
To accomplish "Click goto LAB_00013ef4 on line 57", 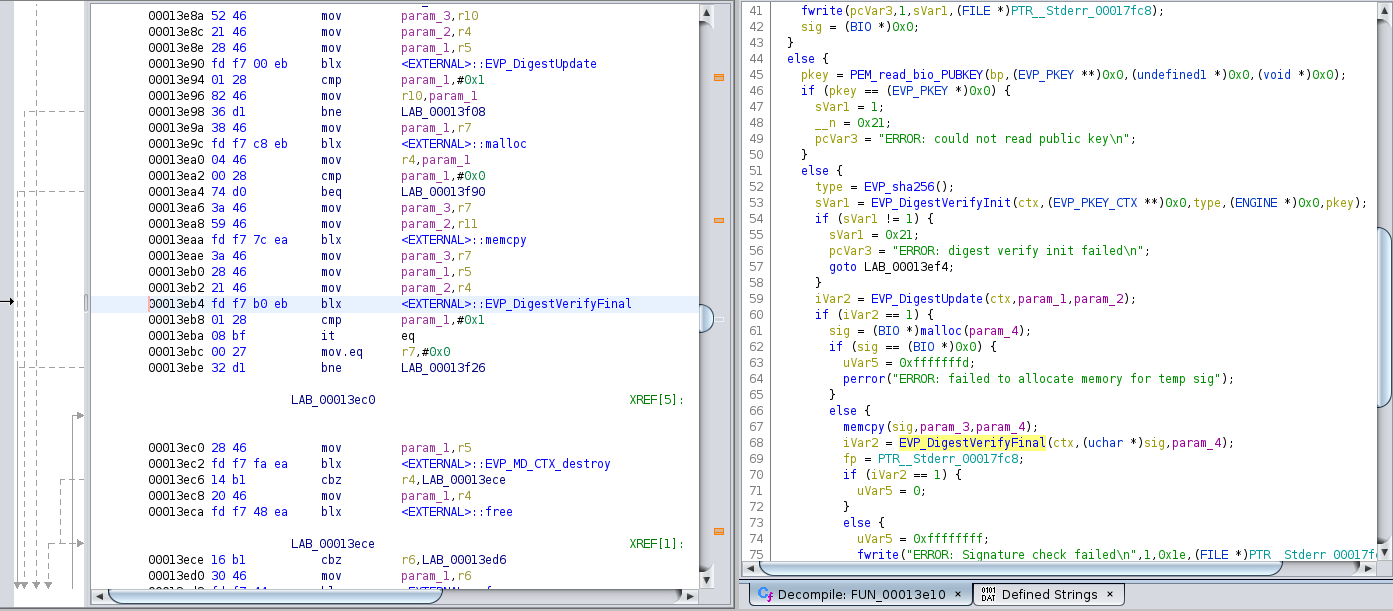I will [x=890, y=267].
